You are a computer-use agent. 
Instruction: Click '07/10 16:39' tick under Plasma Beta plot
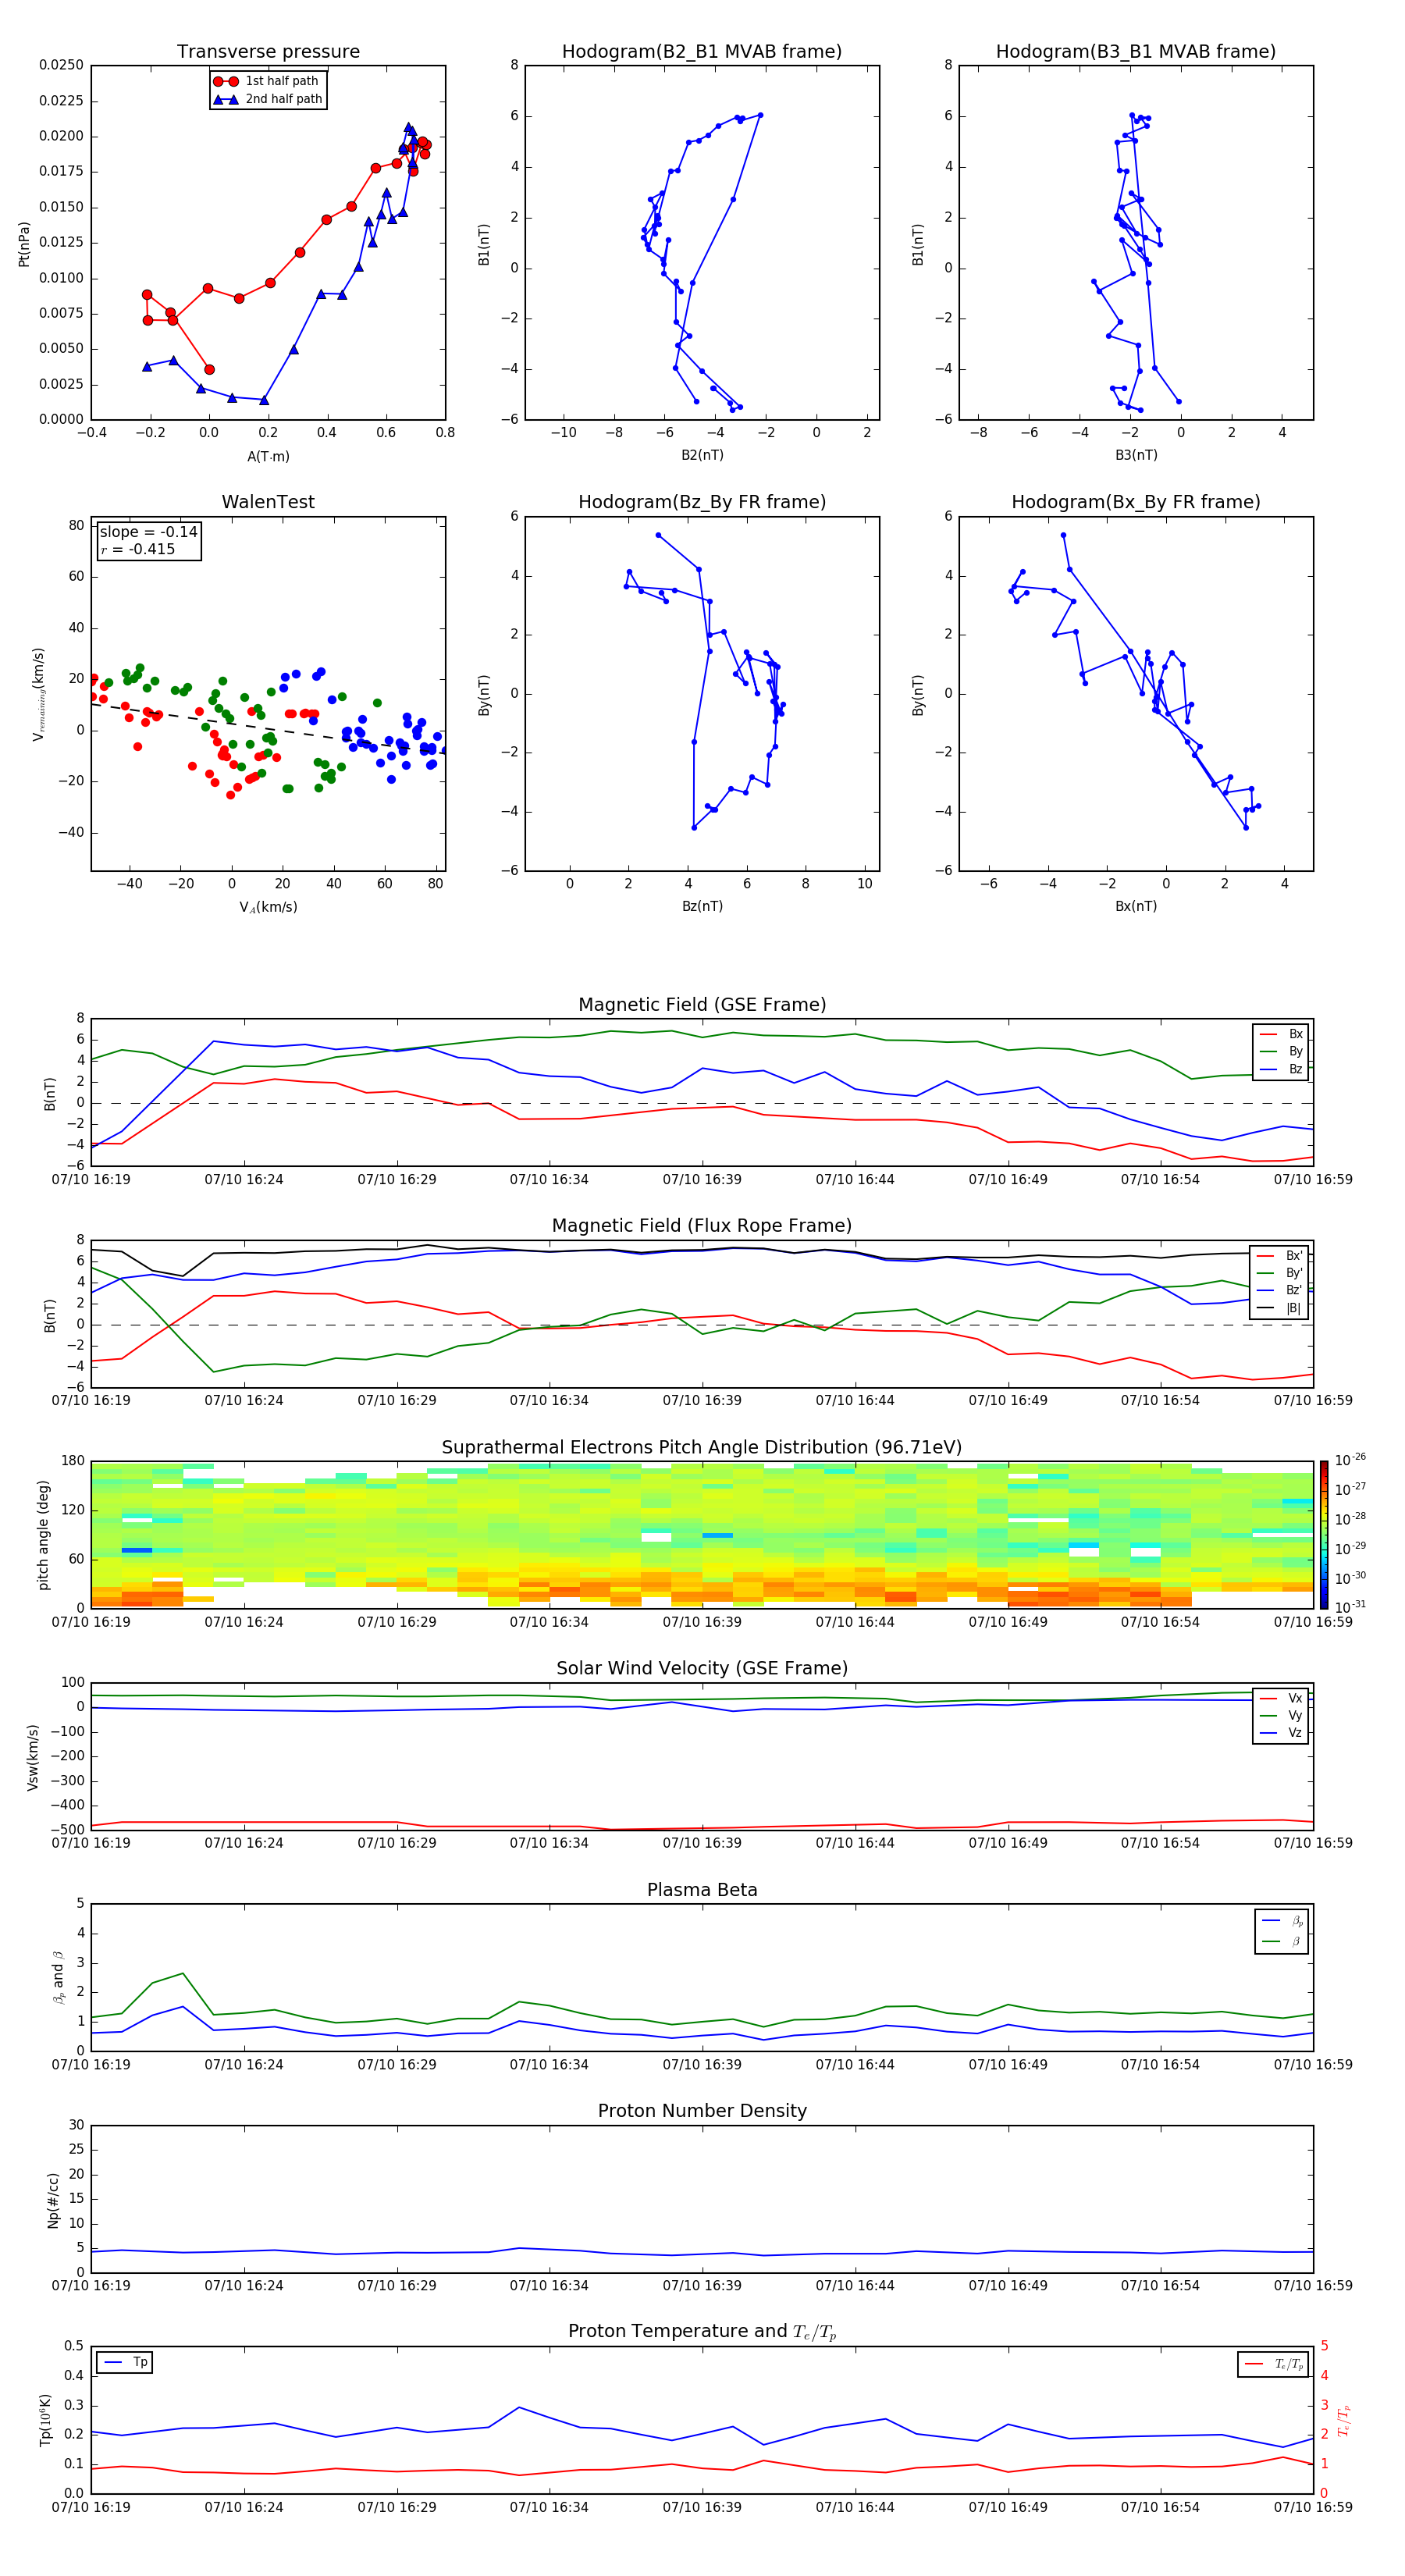(702, 2065)
